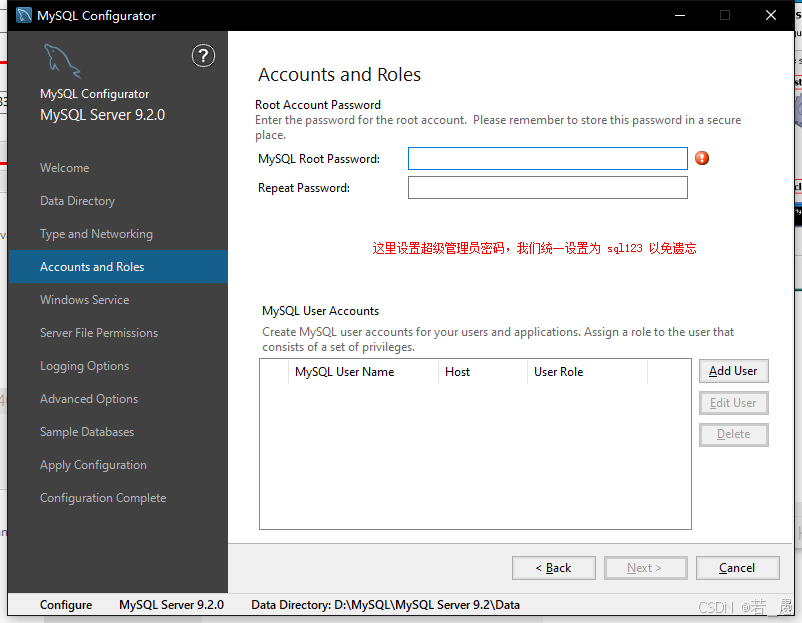Viewport: 802px width, 623px height.
Task: Click the Accounts and Roles heading
Action: 339,75
